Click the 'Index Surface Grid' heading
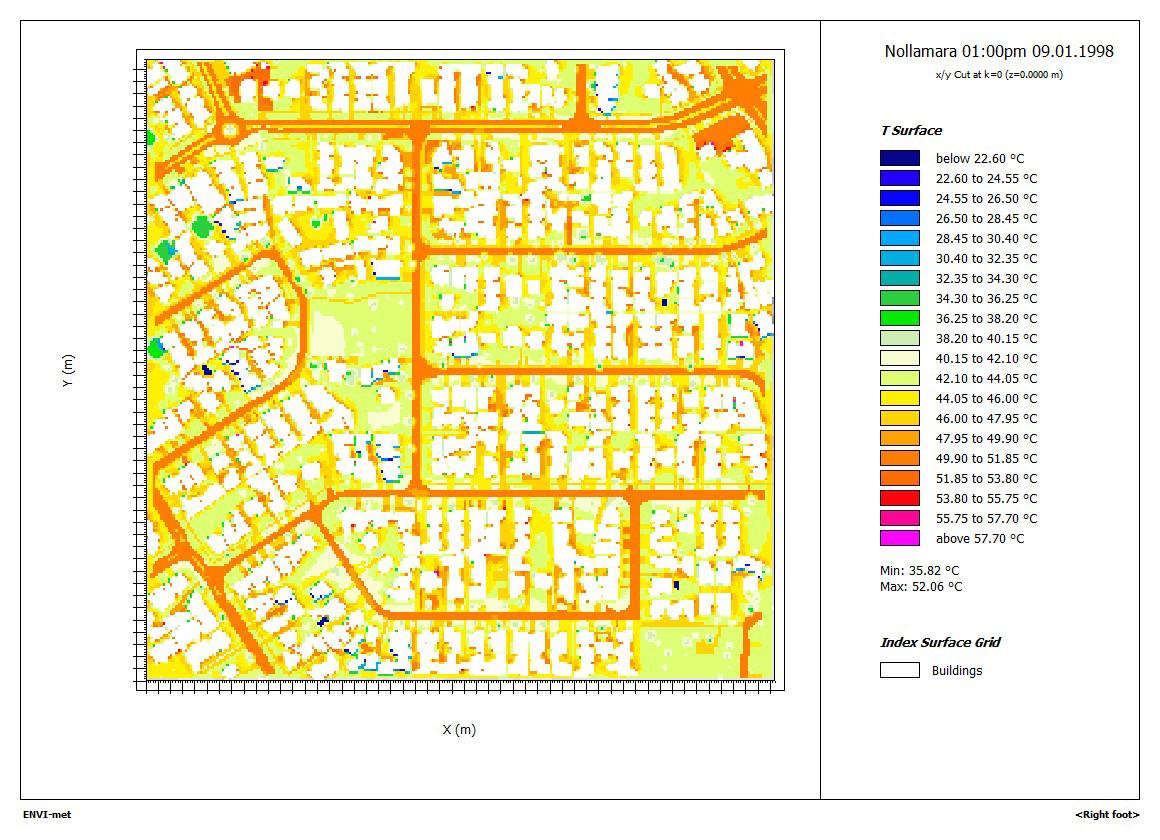This screenshot has height=840, width=1160. click(x=940, y=642)
